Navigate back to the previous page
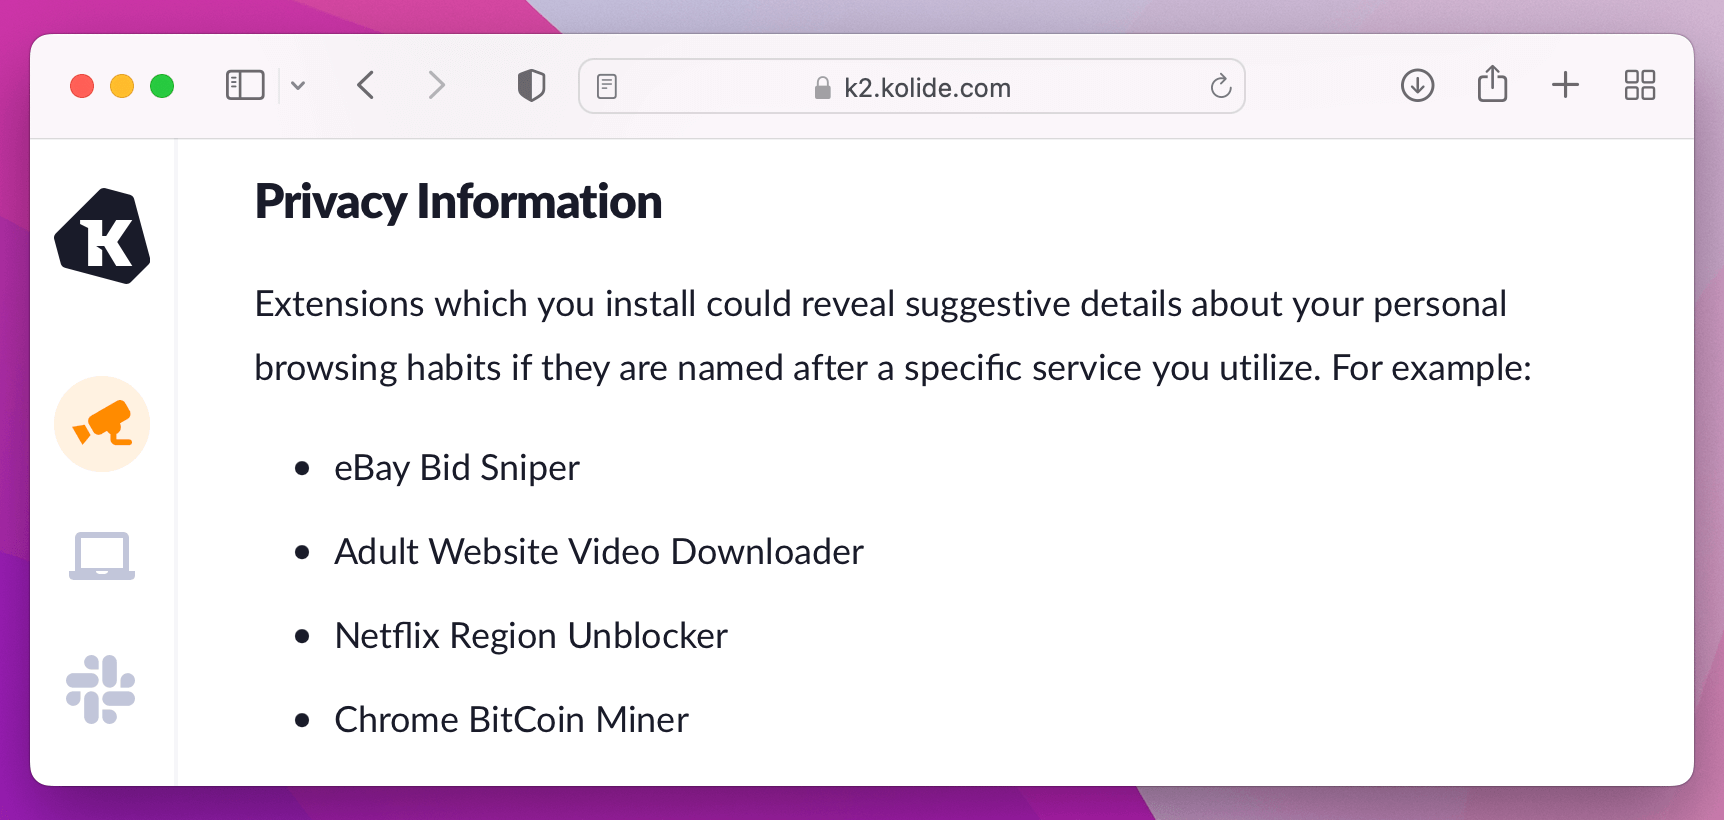 click(x=365, y=86)
